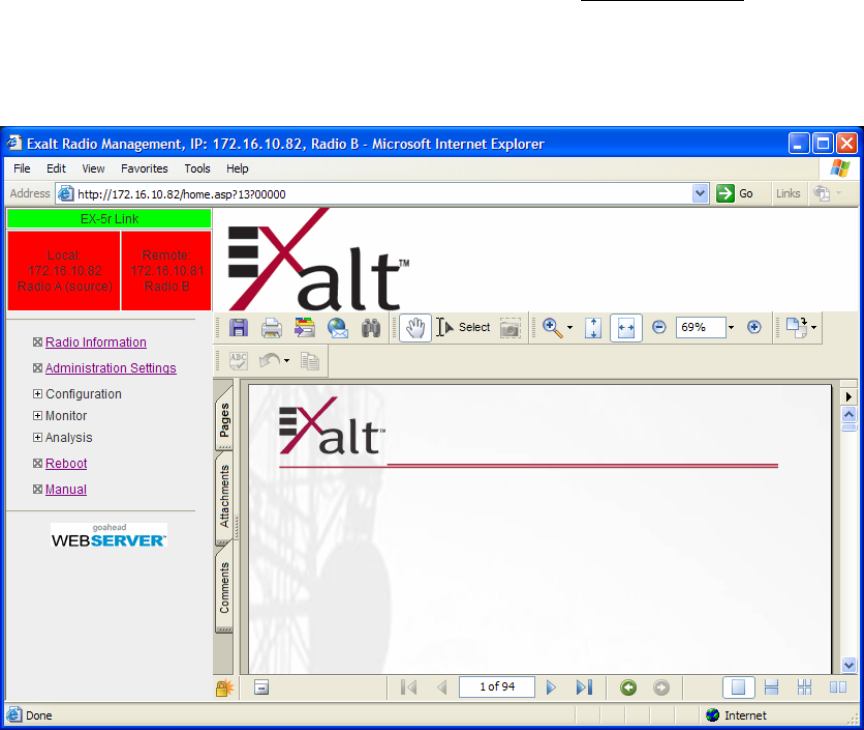
Task: Switch to Single Page layout
Action: click(738, 688)
